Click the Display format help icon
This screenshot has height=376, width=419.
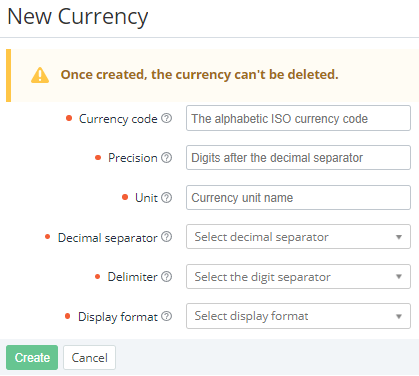[166, 316]
